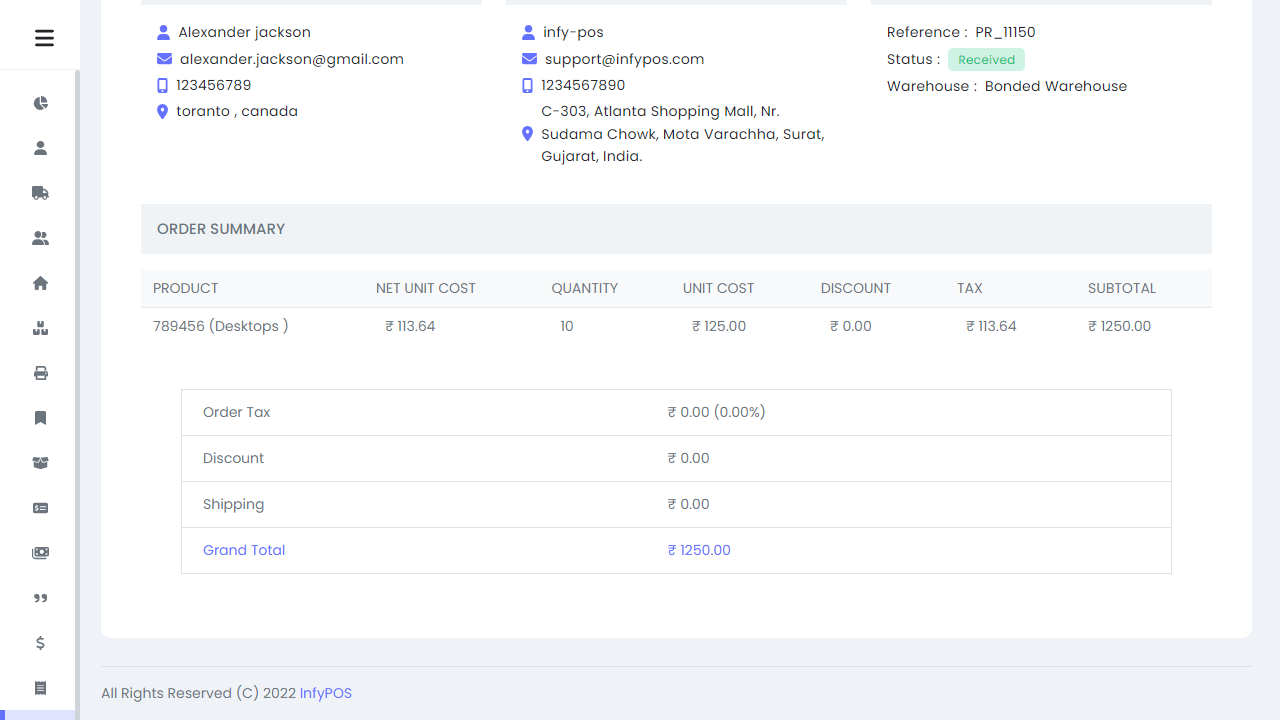Select the Grand Total amount 1250.00
This screenshot has height=720, width=1280.
[698, 550]
